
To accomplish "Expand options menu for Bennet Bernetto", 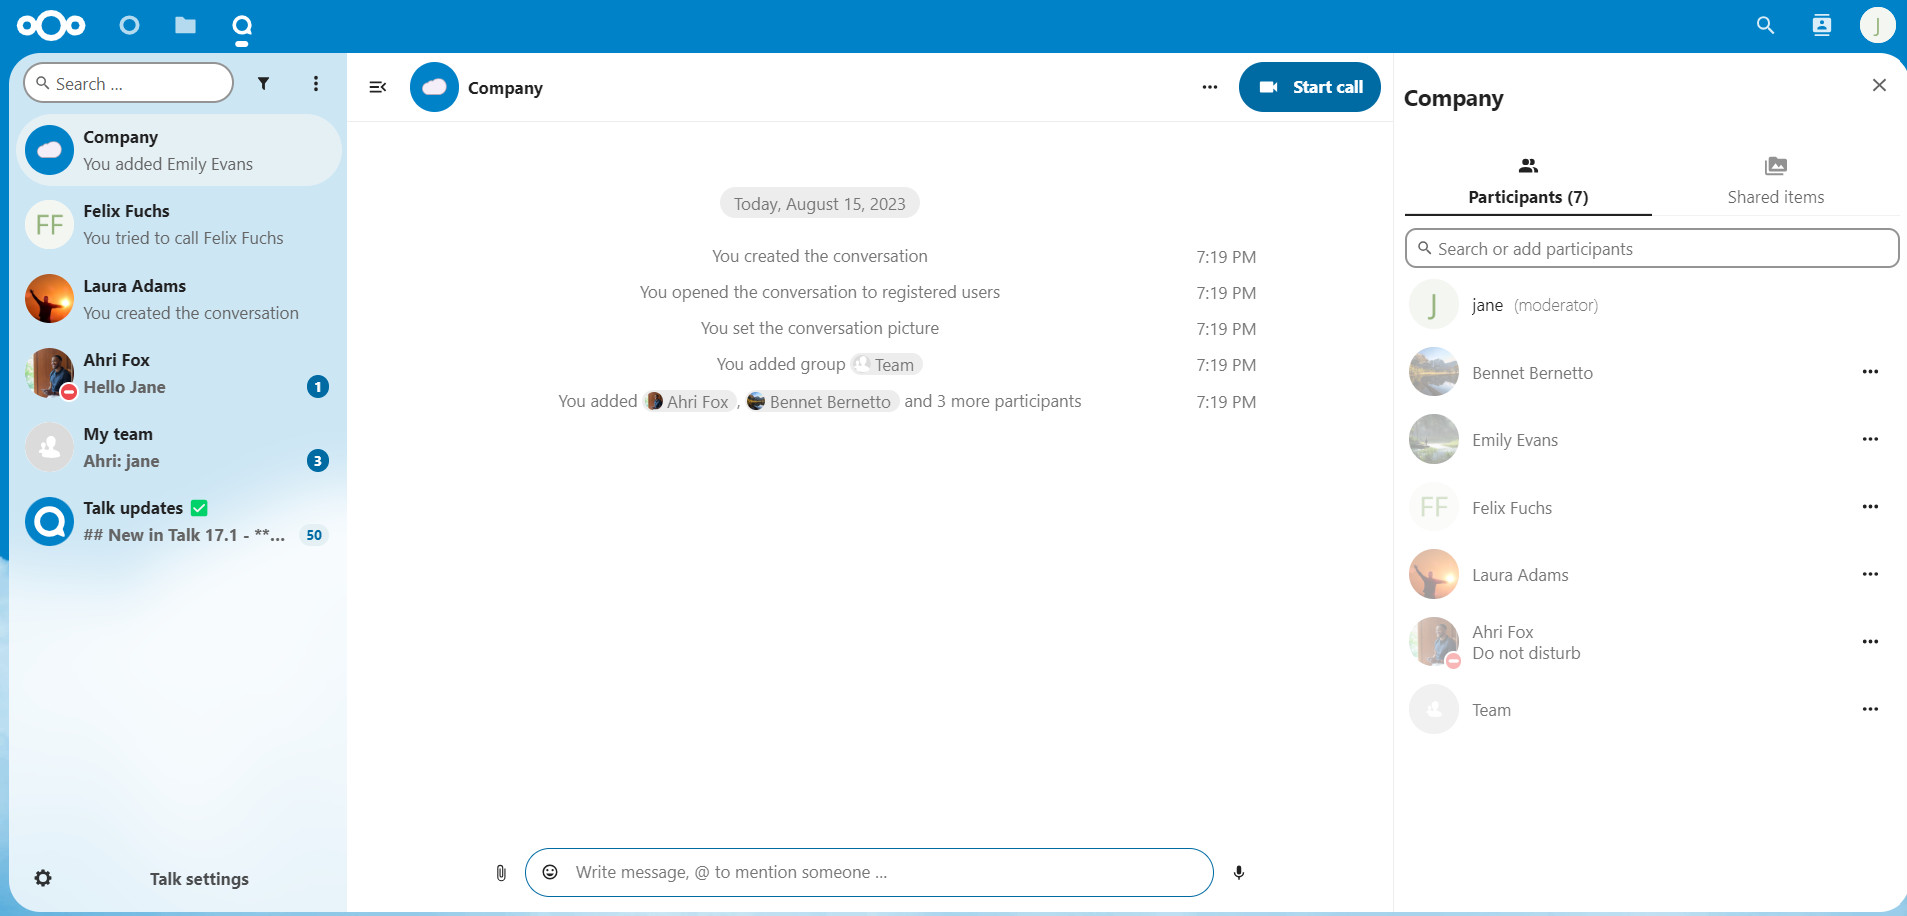I will click(x=1870, y=372).
